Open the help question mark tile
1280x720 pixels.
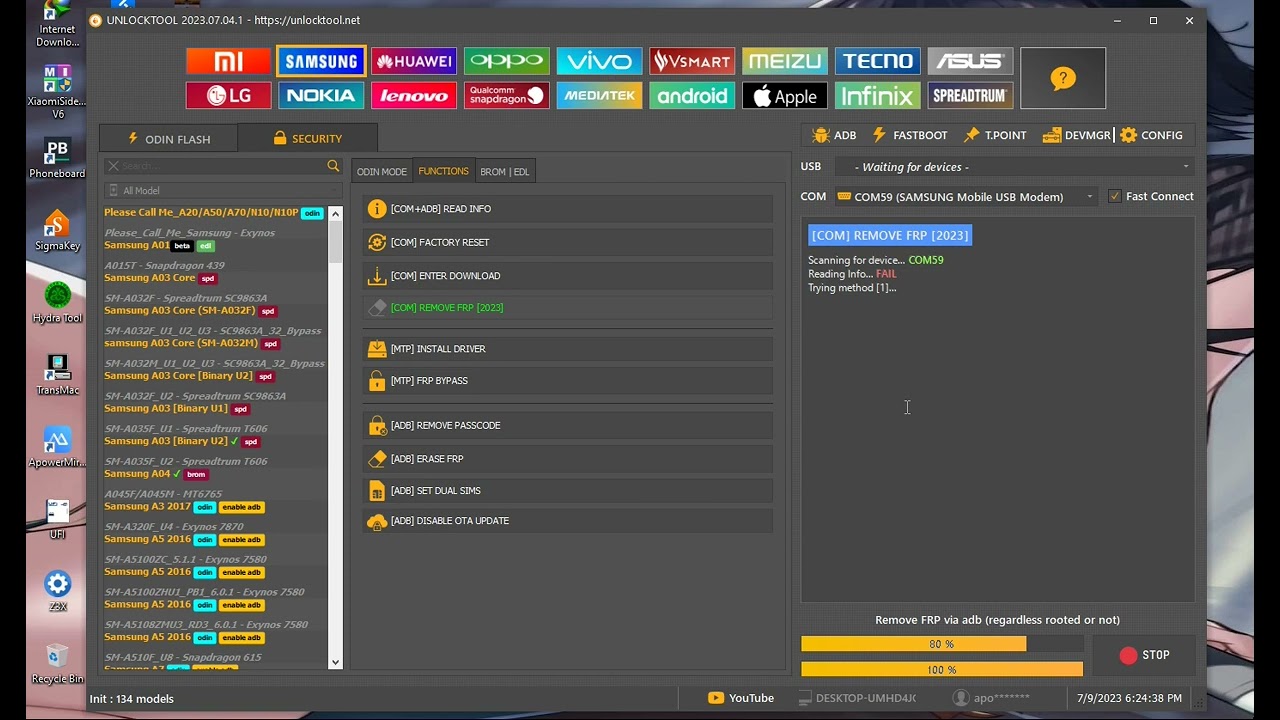(1063, 78)
